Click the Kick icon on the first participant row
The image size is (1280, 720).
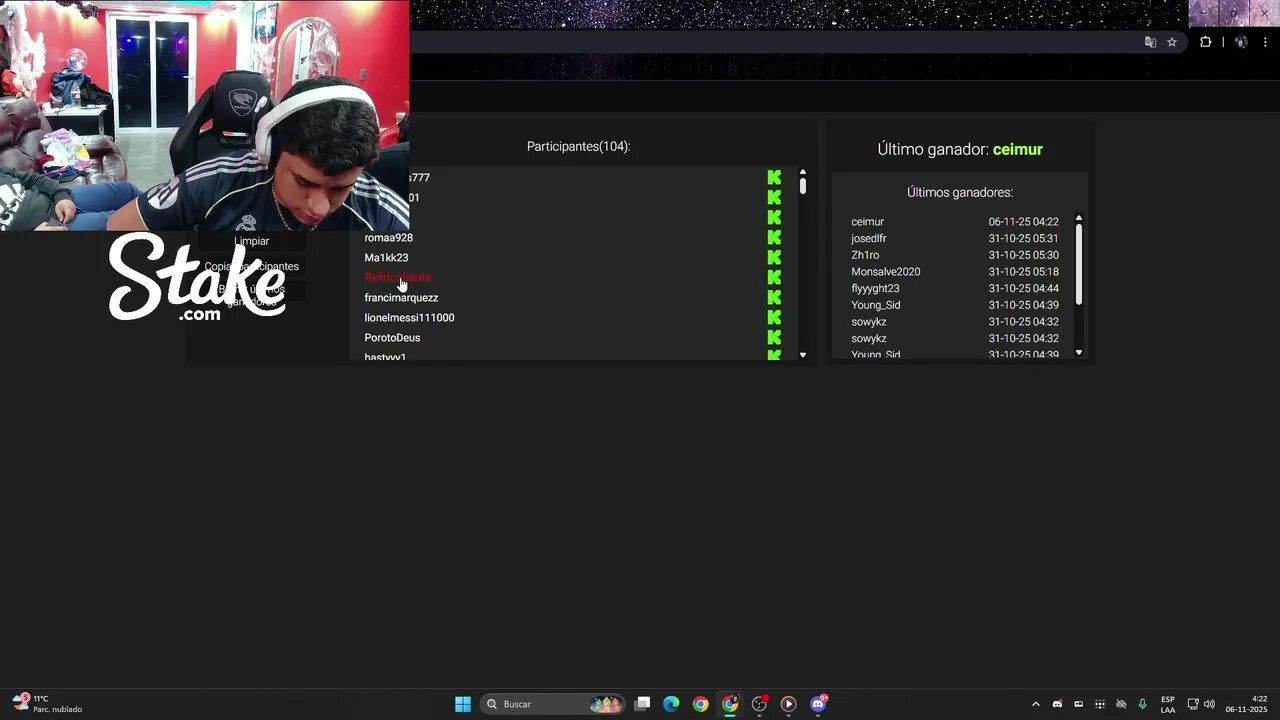(774, 177)
